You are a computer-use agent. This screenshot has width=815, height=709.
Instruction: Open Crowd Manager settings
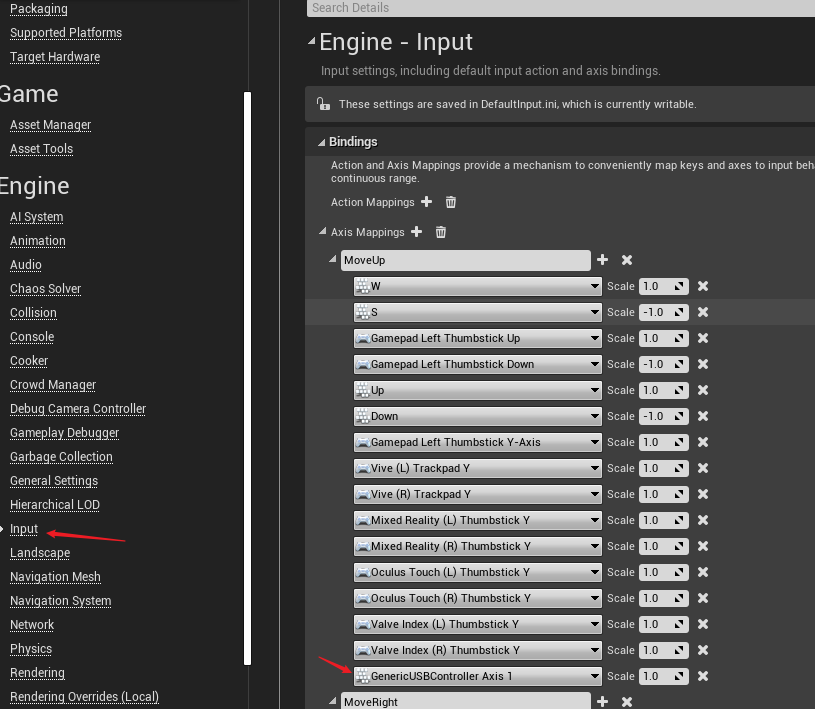tap(53, 385)
